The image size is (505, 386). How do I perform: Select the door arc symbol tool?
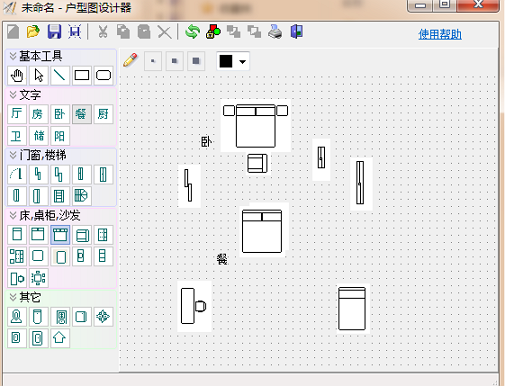pyautogui.click(x=17, y=174)
